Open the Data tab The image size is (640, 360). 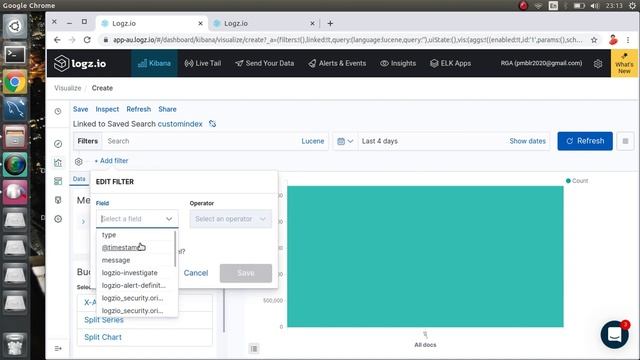click(x=79, y=179)
